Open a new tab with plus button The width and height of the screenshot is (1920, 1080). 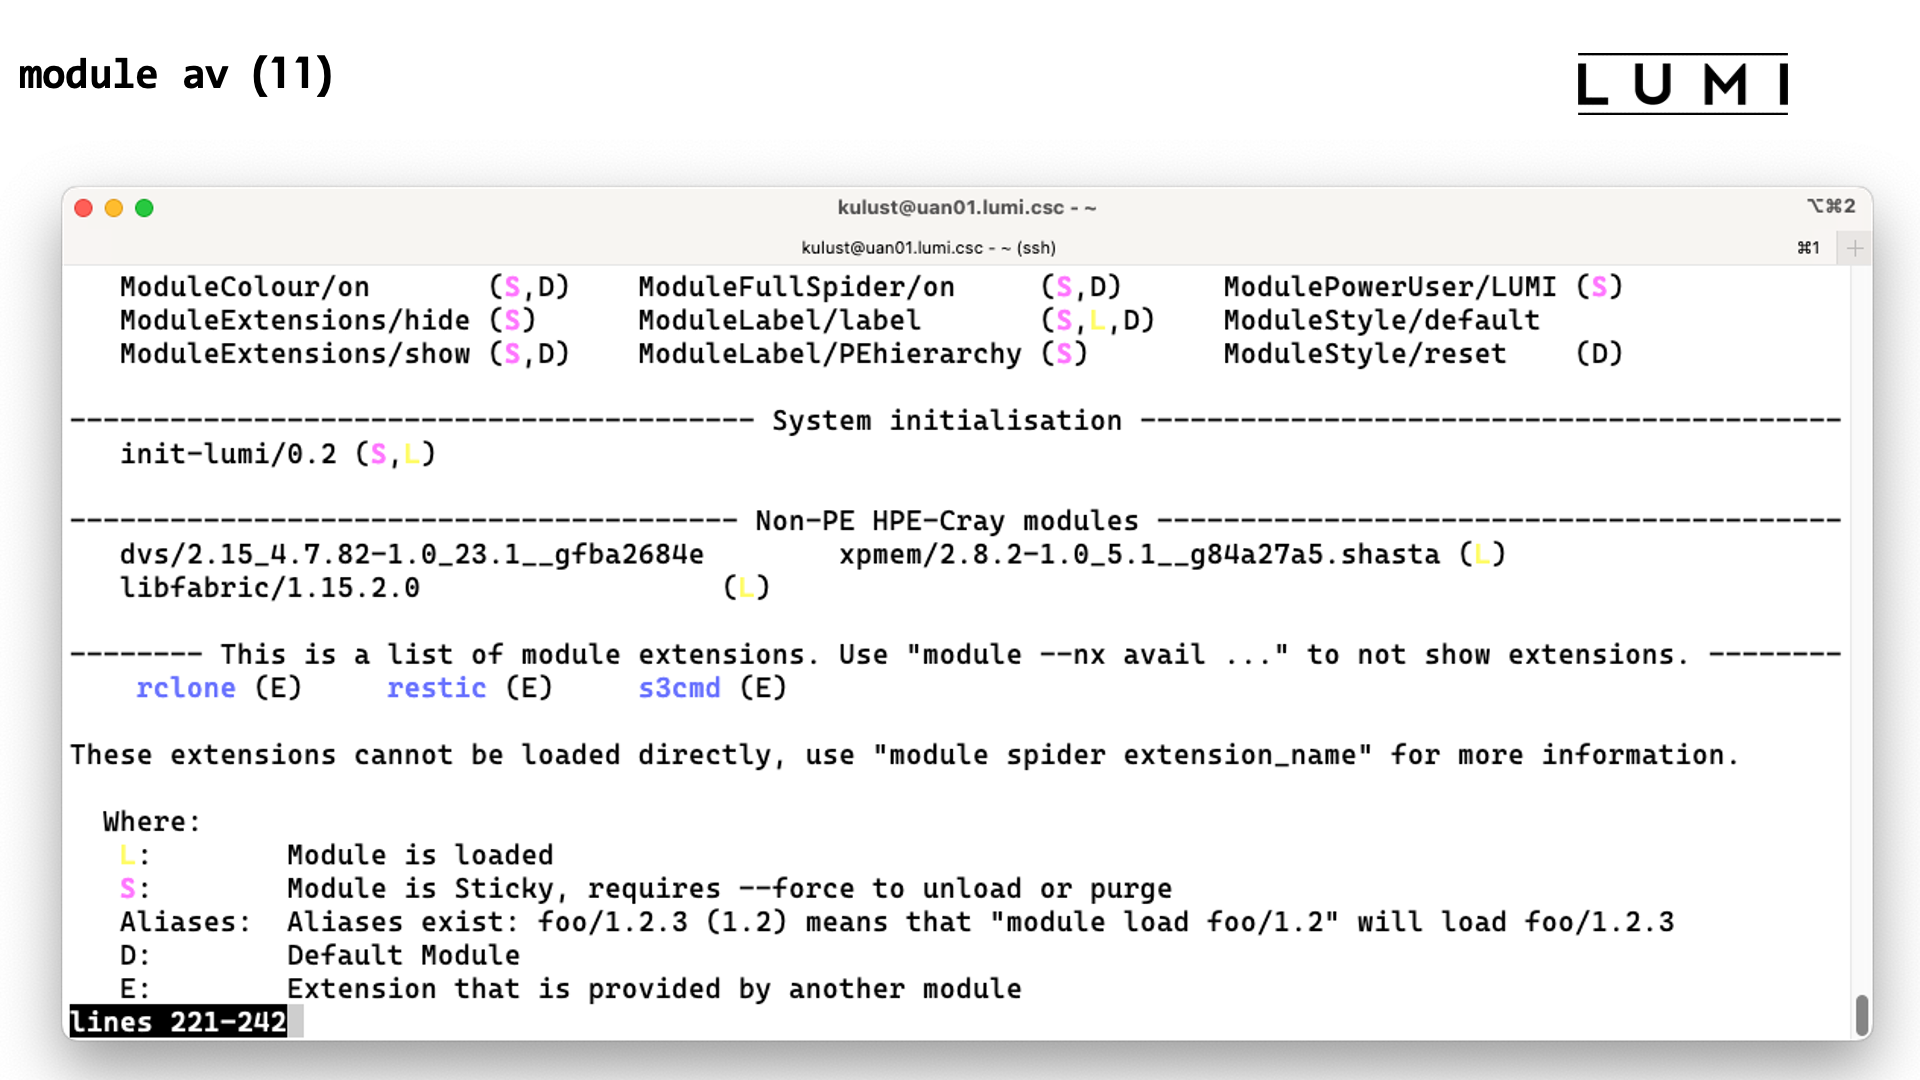[1855, 248]
